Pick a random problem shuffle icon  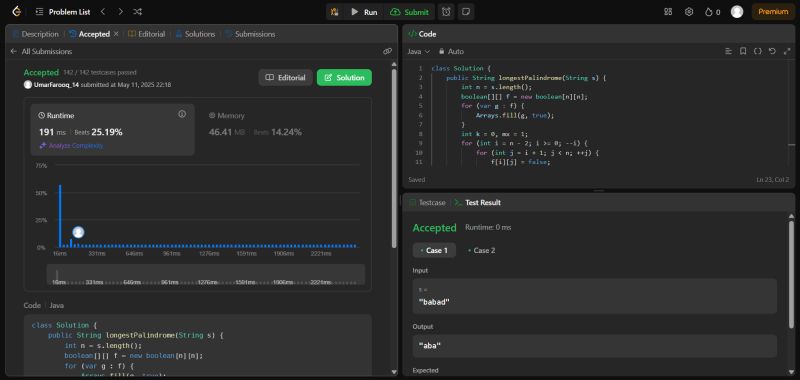click(x=138, y=11)
